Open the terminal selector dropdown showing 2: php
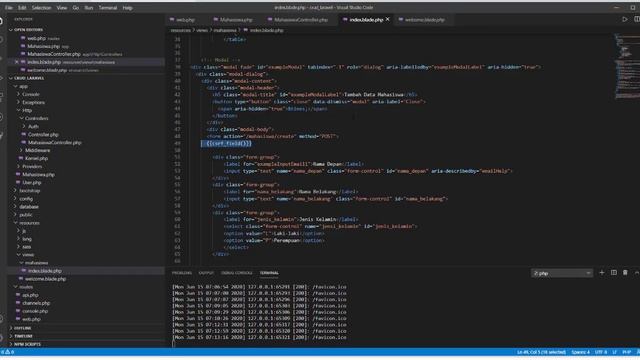The image size is (640, 360). (562, 273)
